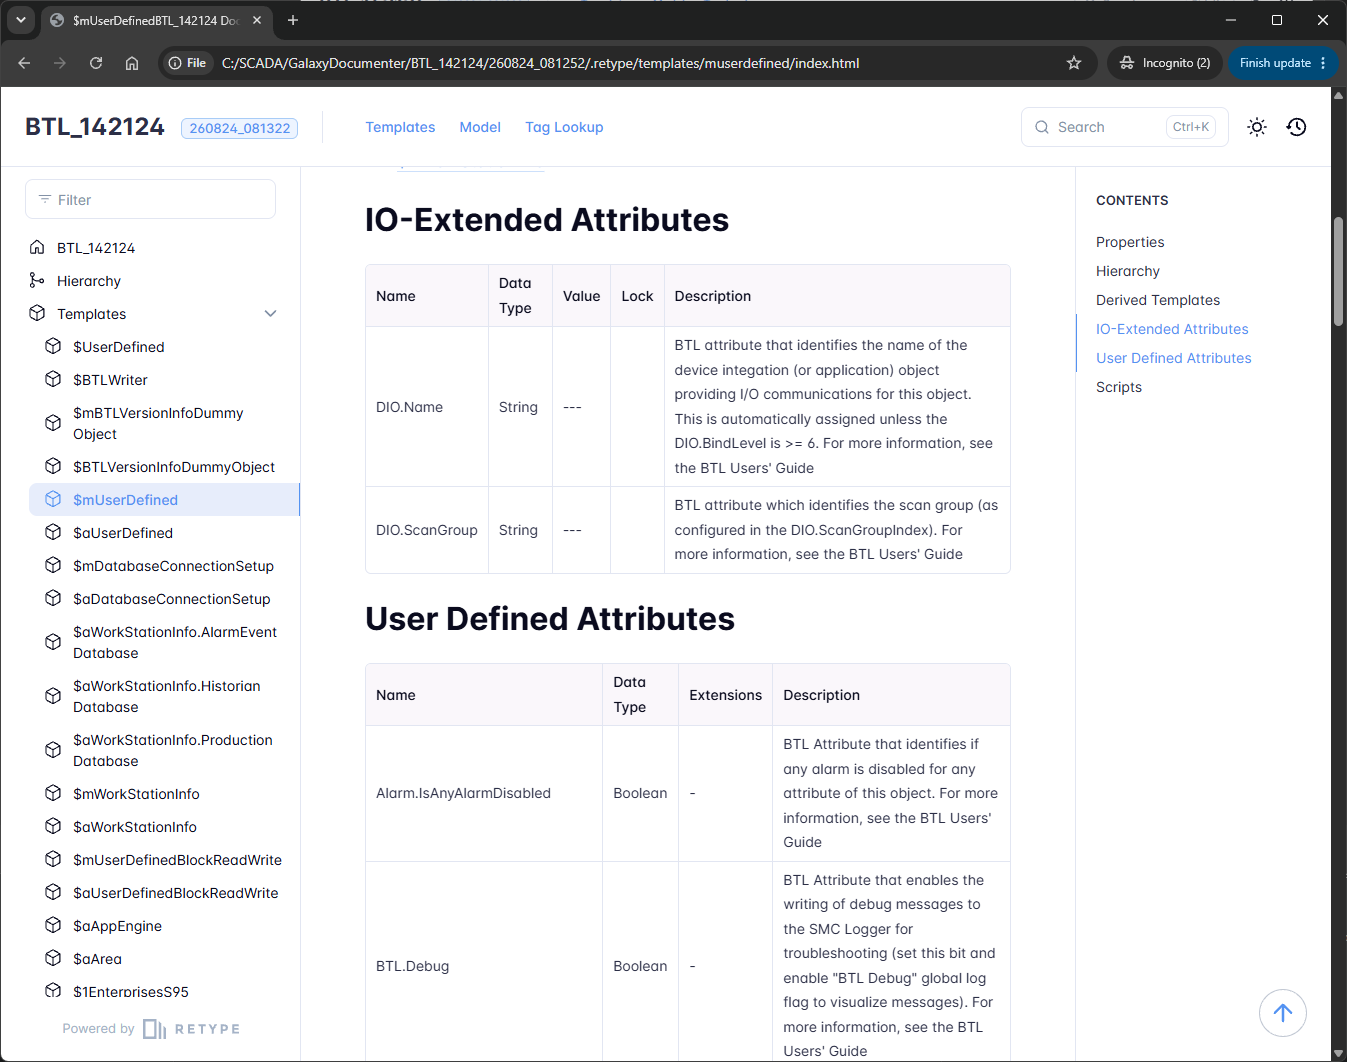Click the scroll-to-top arrow button

(x=1283, y=1013)
